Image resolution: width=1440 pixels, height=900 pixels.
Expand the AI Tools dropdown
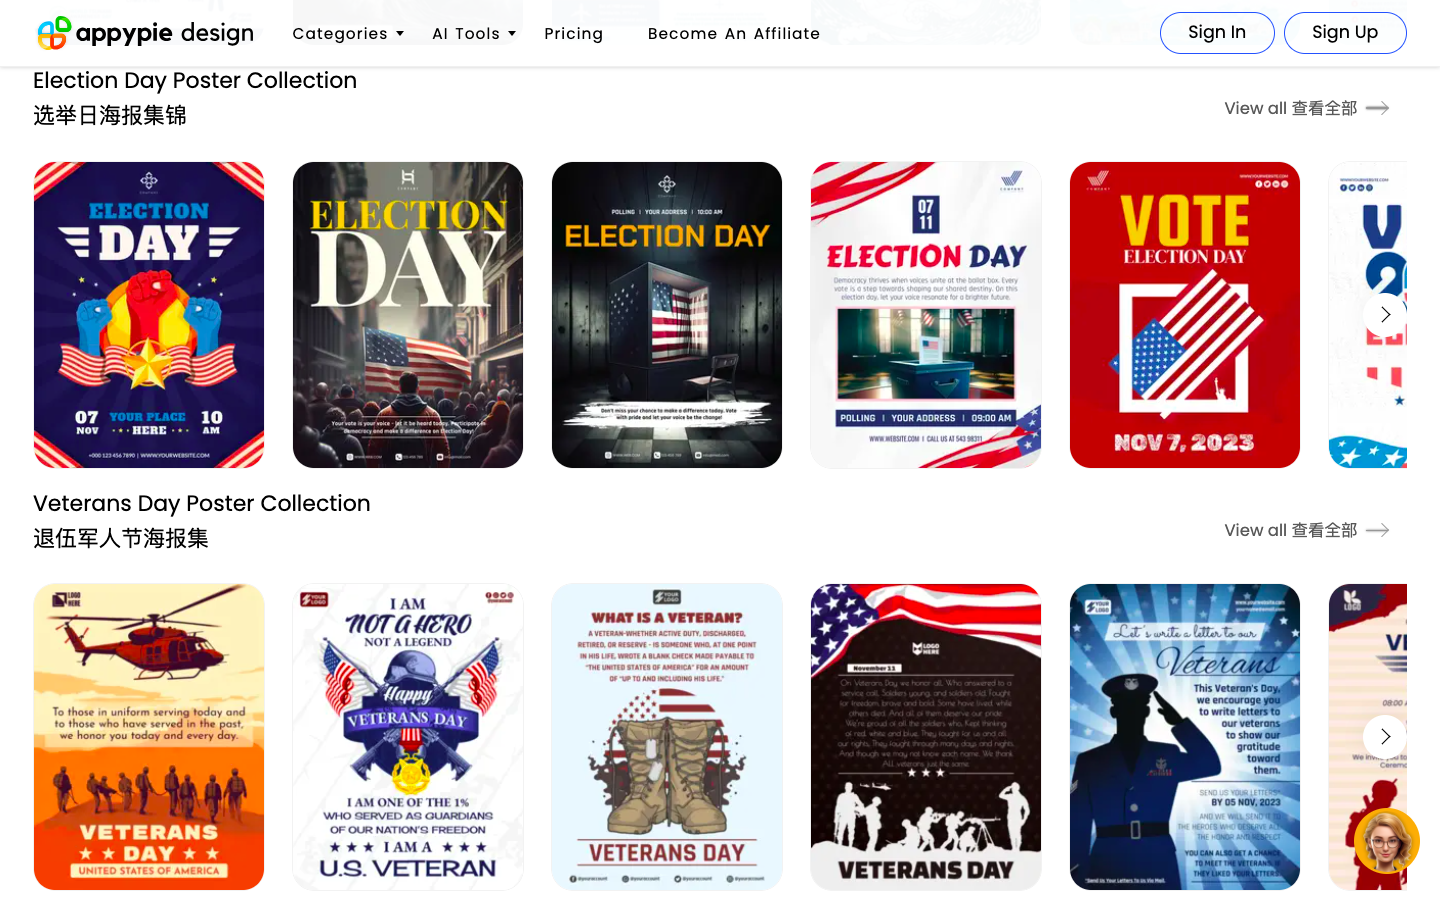click(x=474, y=33)
